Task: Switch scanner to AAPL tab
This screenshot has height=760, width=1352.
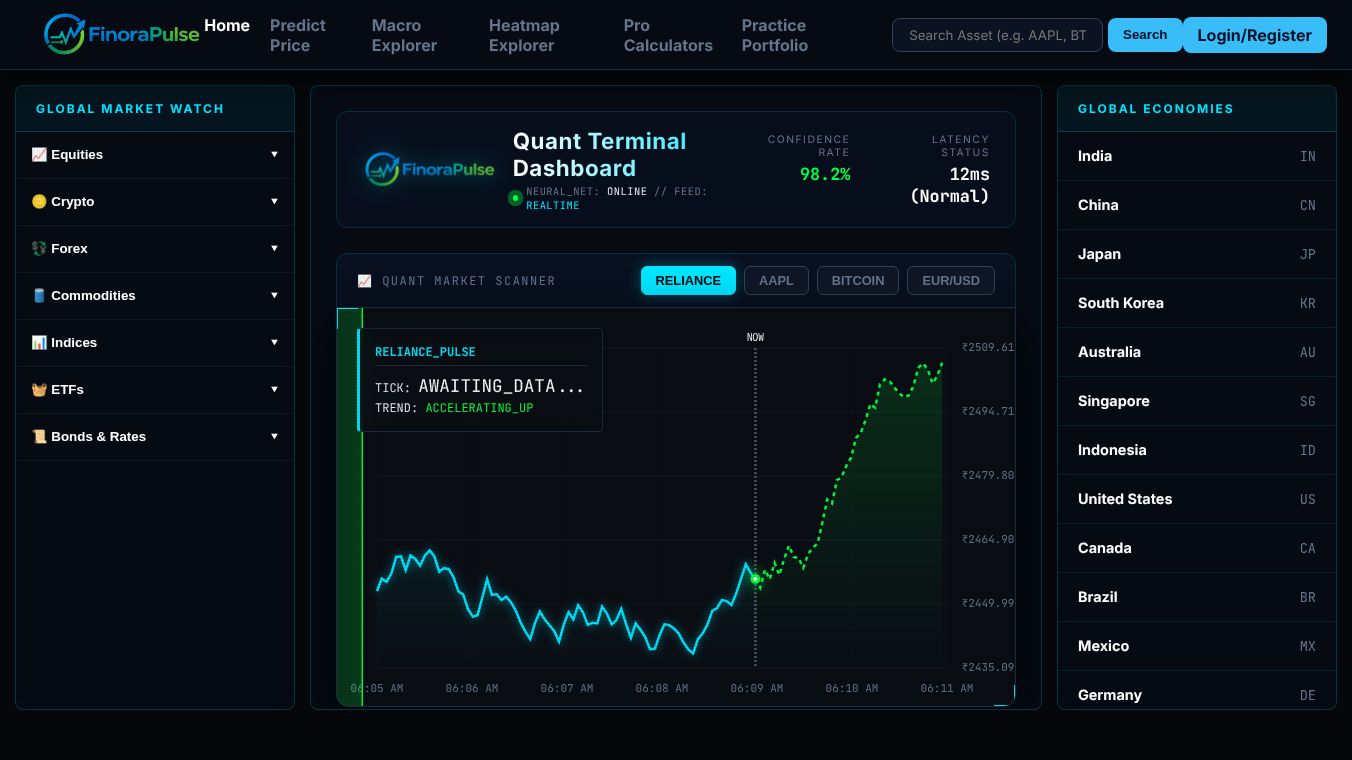Action: (776, 281)
